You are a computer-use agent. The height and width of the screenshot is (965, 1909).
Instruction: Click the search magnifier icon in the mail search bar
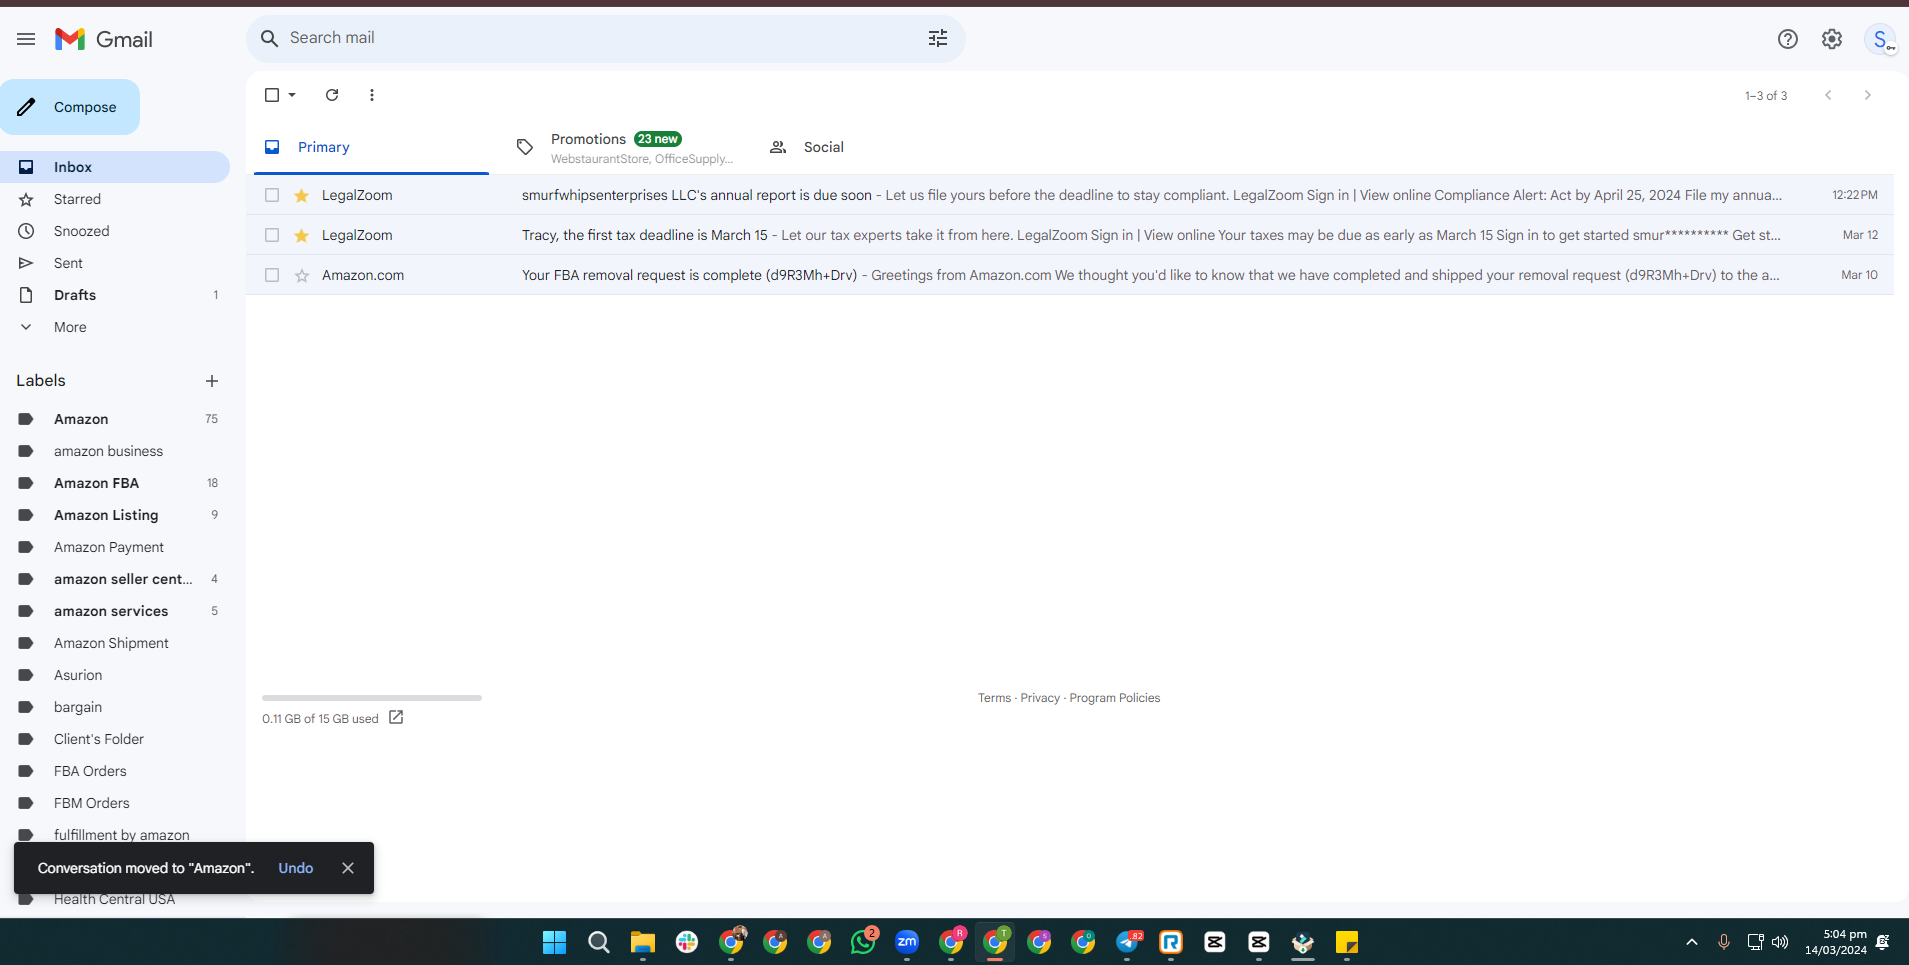[269, 38]
